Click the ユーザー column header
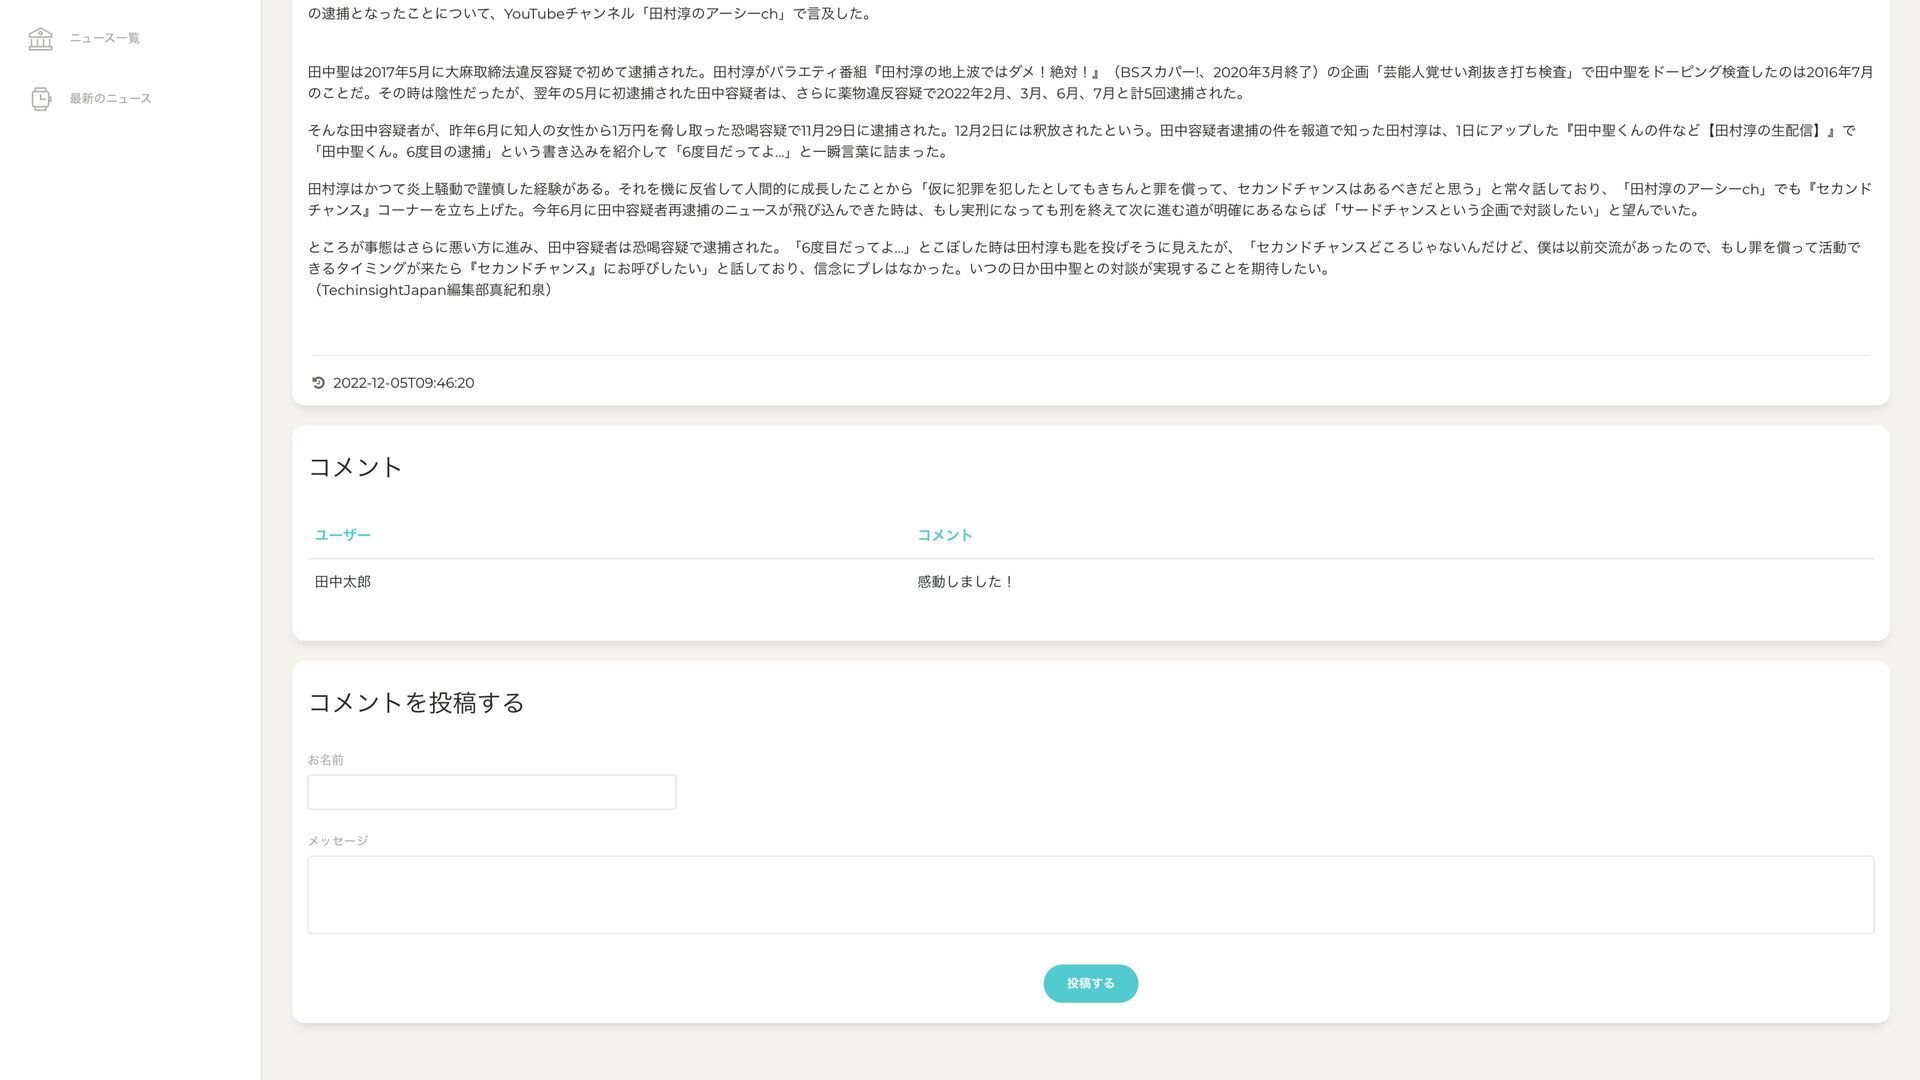The image size is (1920, 1080). tap(342, 535)
